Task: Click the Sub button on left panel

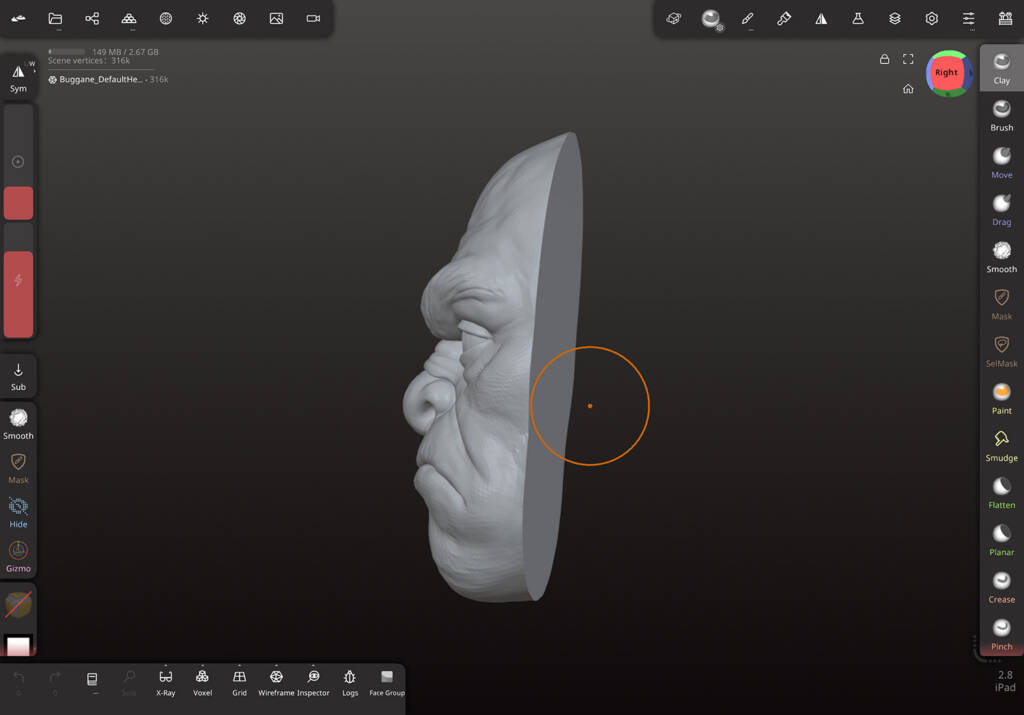Action: tap(18, 377)
